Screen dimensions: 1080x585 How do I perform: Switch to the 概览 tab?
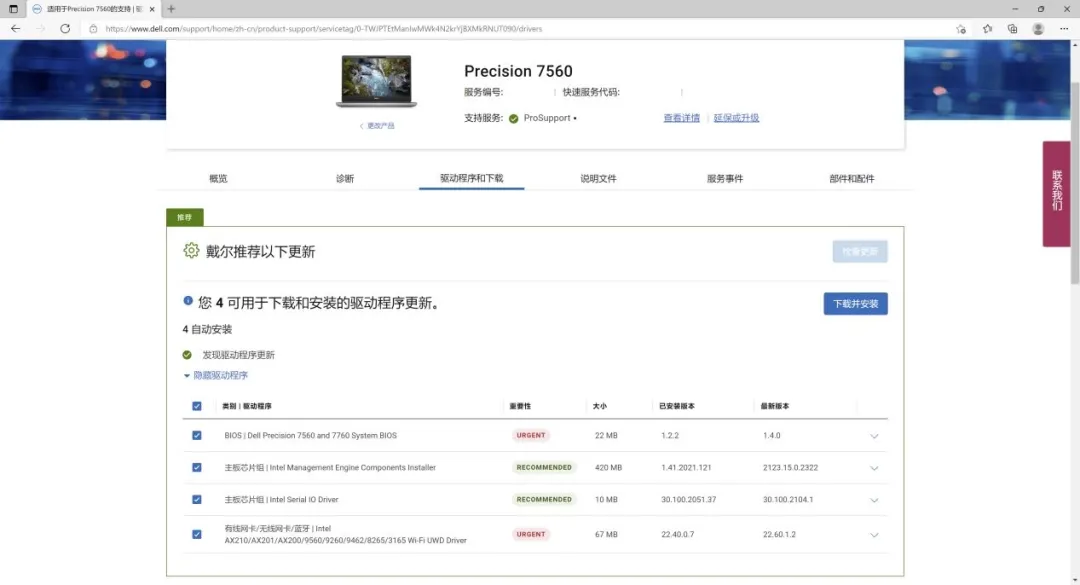pyautogui.click(x=218, y=178)
